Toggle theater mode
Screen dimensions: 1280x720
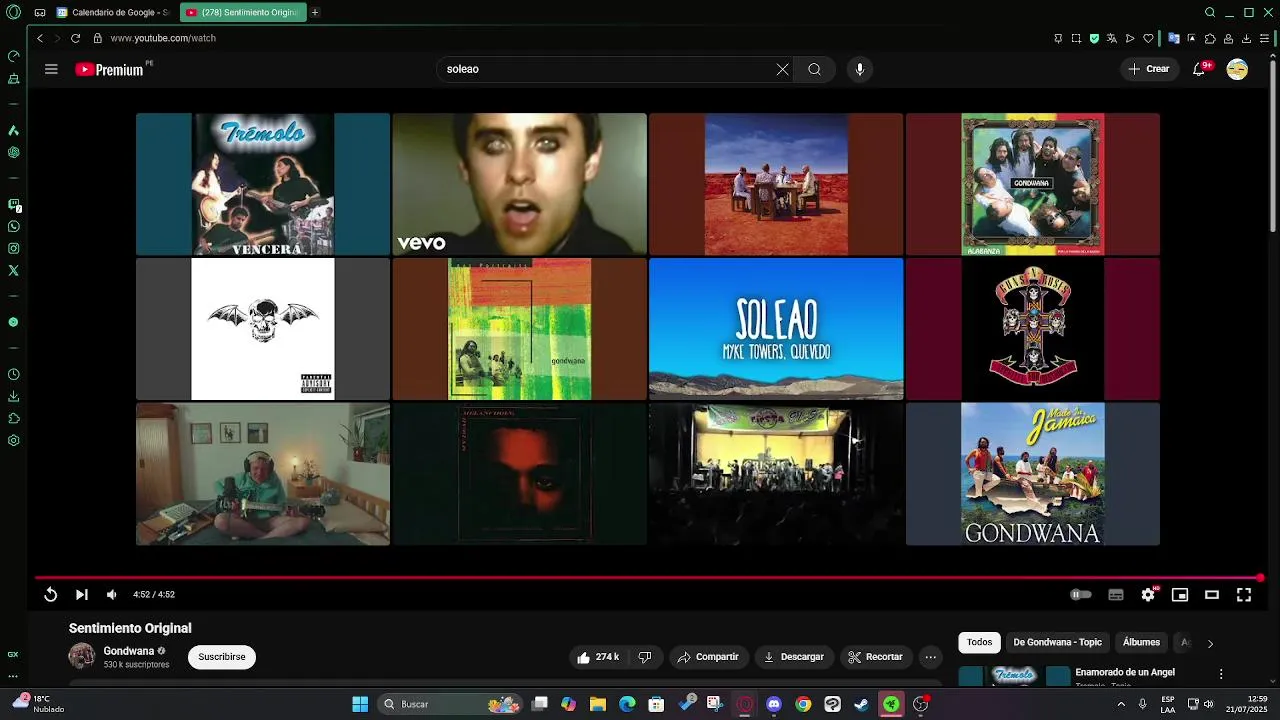coord(1212,594)
